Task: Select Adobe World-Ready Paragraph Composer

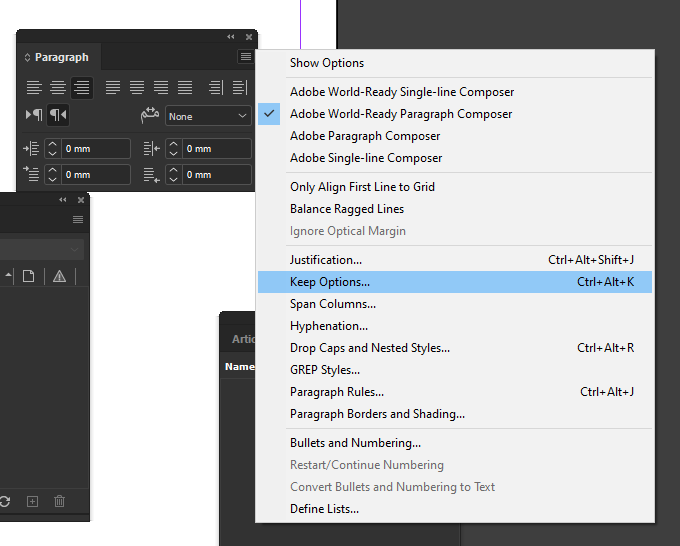Action: coord(455,114)
